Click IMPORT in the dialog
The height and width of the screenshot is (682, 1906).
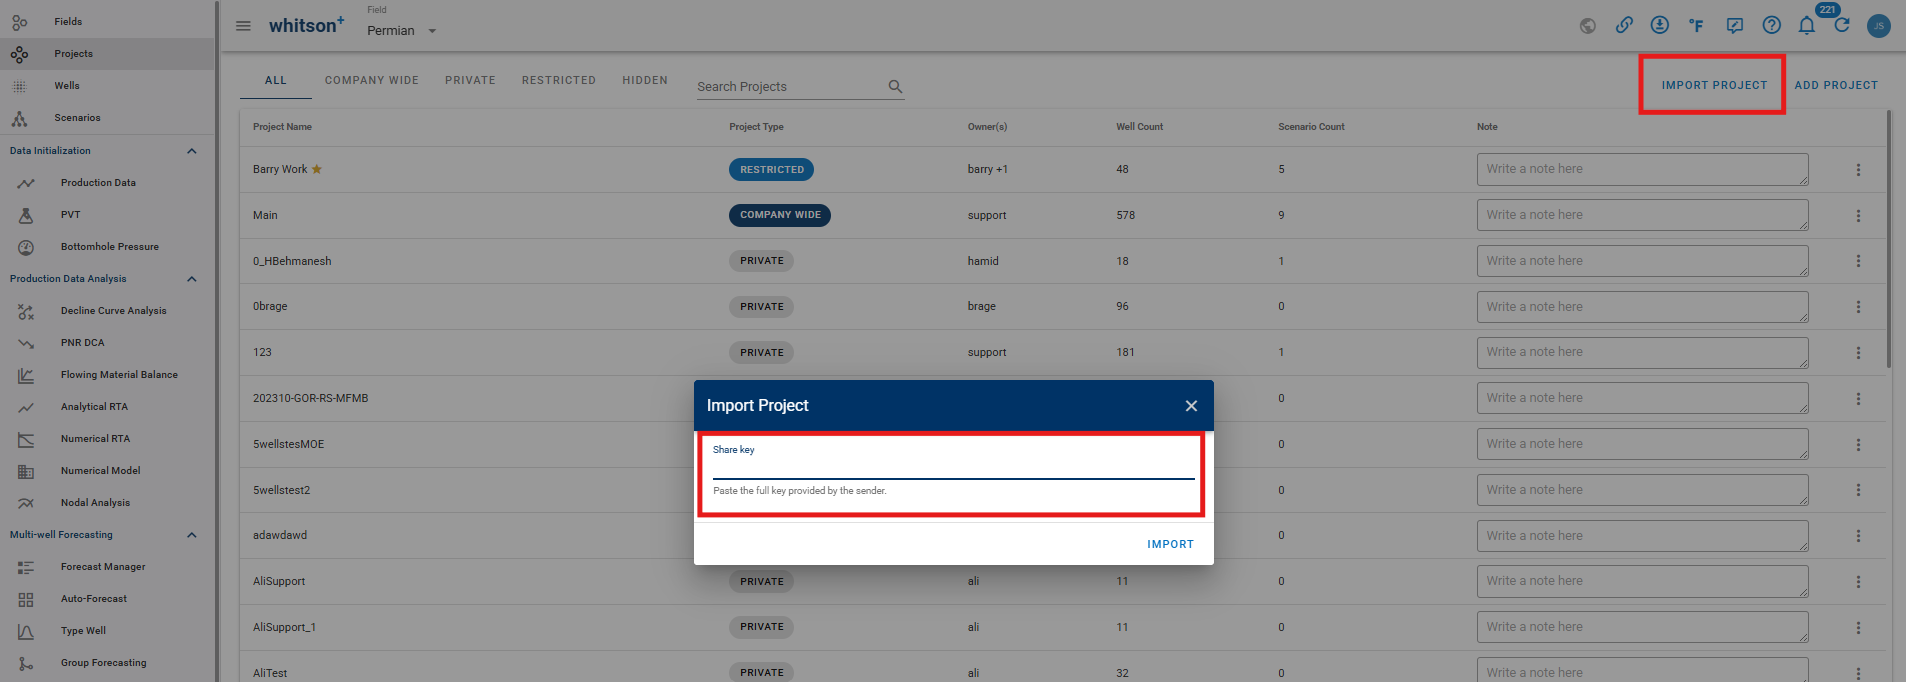tap(1170, 544)
